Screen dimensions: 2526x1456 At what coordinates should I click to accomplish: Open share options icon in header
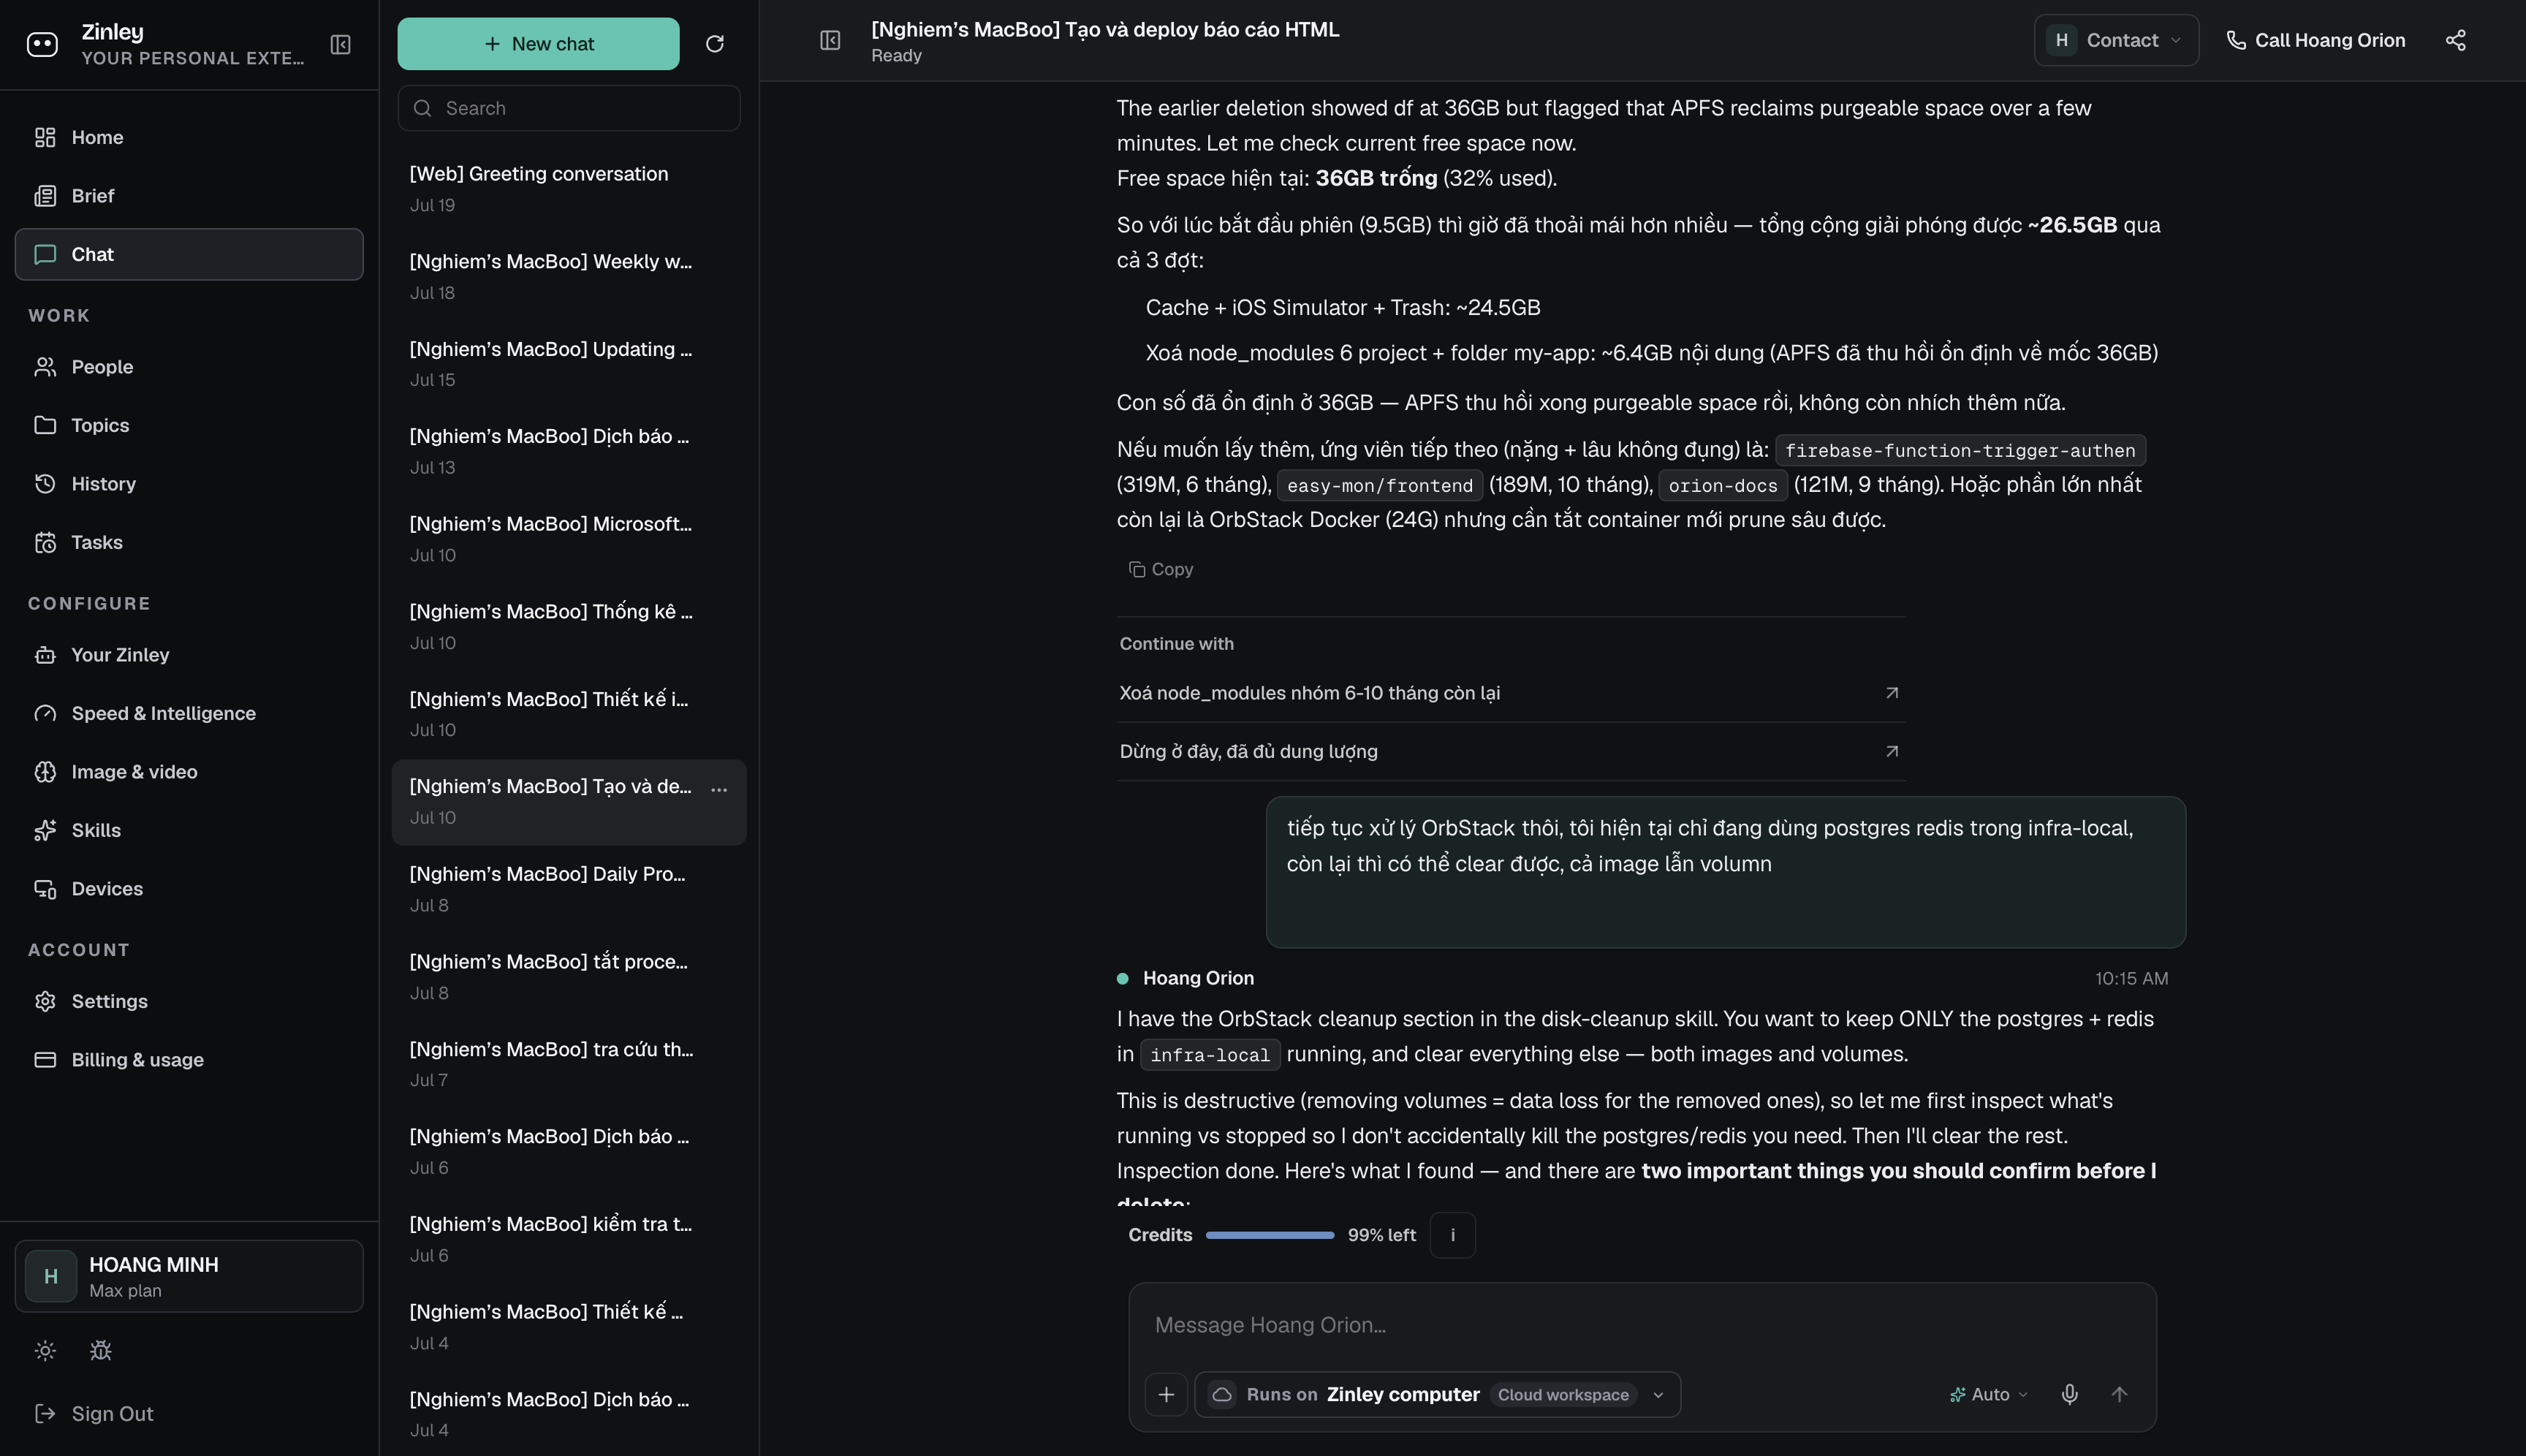(2455, 40)
